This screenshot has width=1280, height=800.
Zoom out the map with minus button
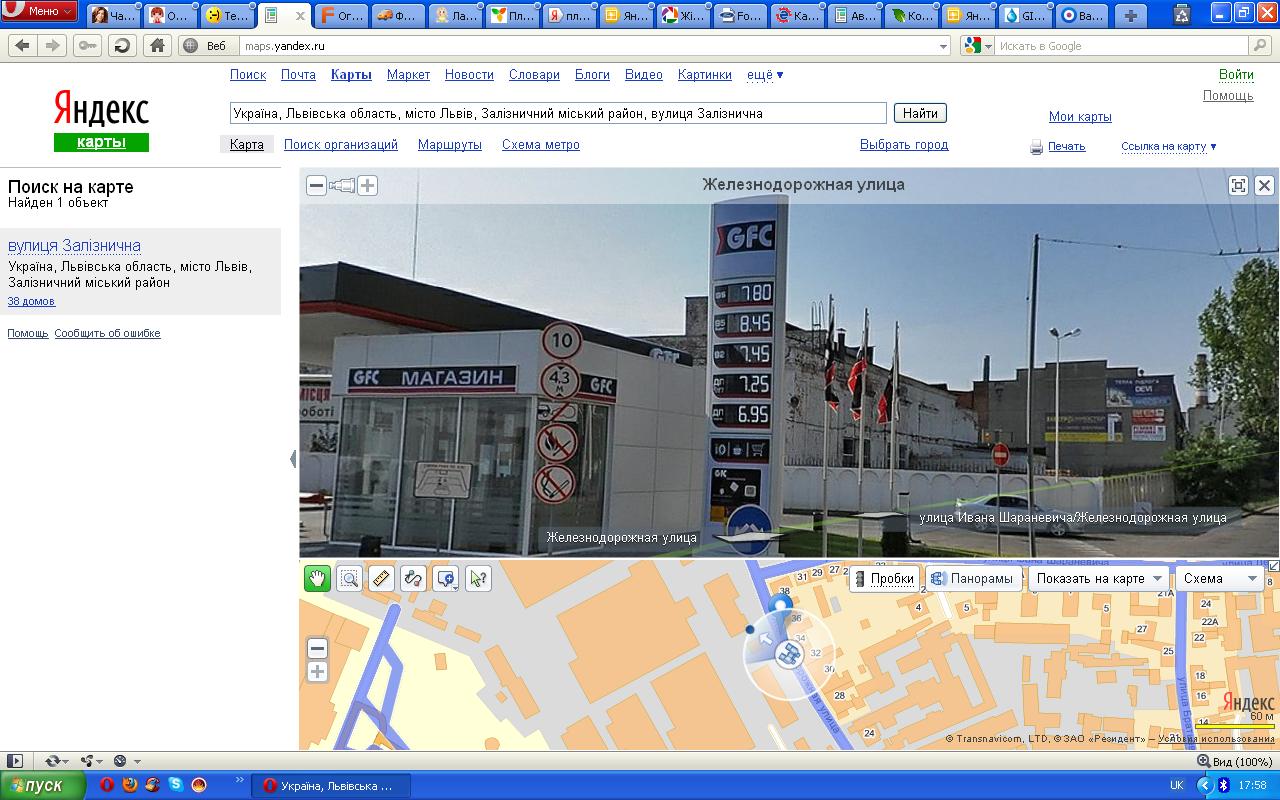317,648
